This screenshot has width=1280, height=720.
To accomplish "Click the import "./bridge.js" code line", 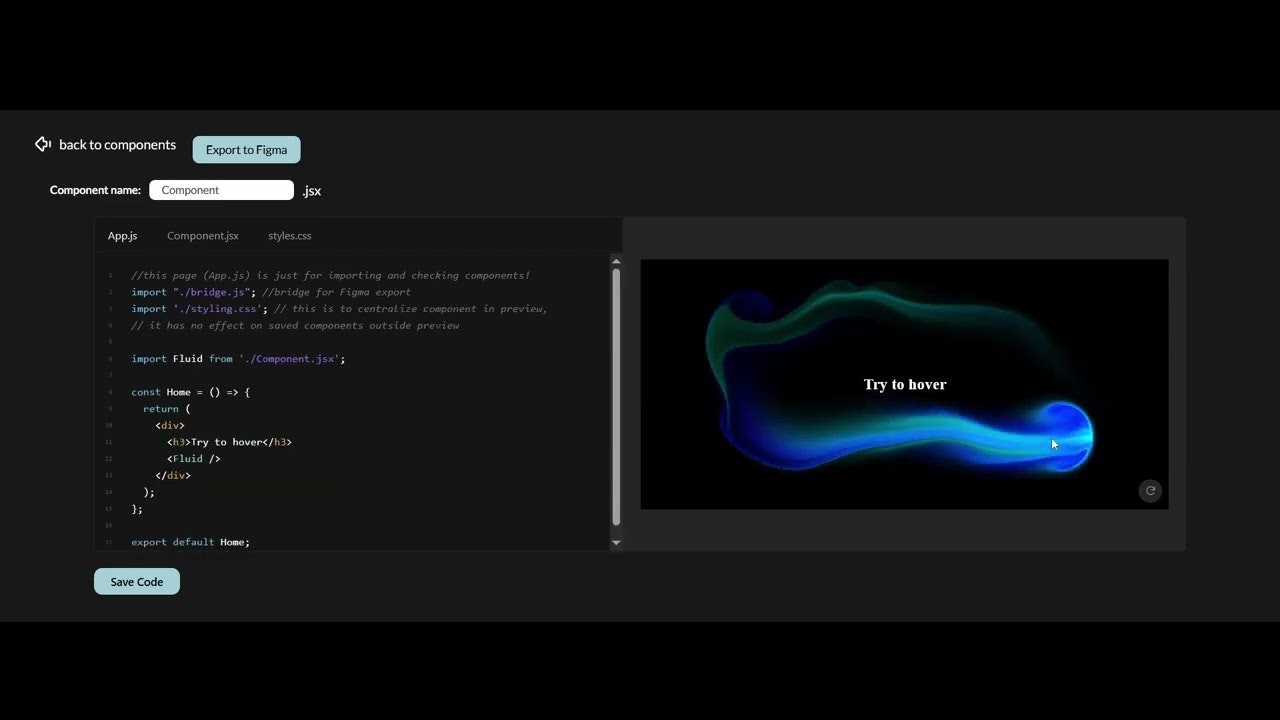I will click(271, 292).
